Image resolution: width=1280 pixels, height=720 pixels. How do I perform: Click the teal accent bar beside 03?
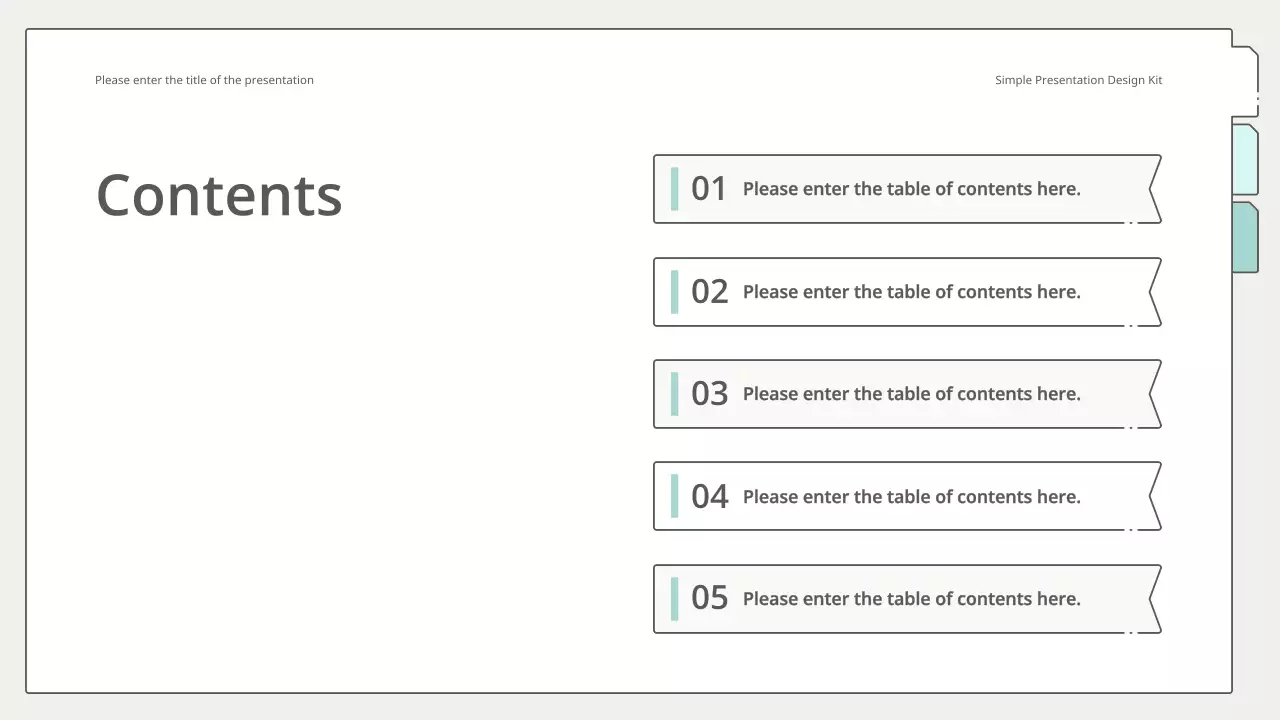pyautogui.click(x=674, y=394)
